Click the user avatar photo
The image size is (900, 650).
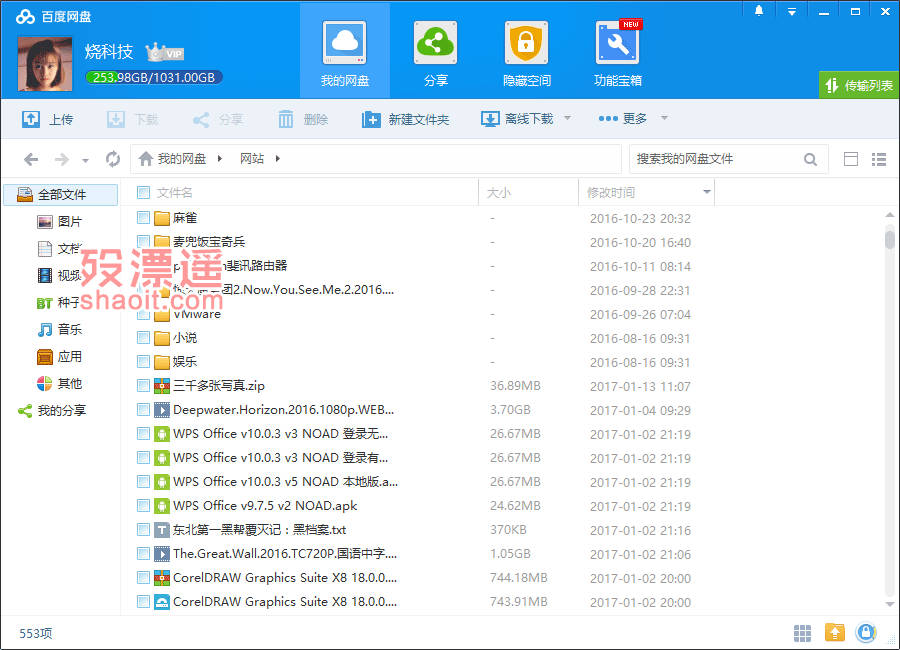click(x=45, y=64)
